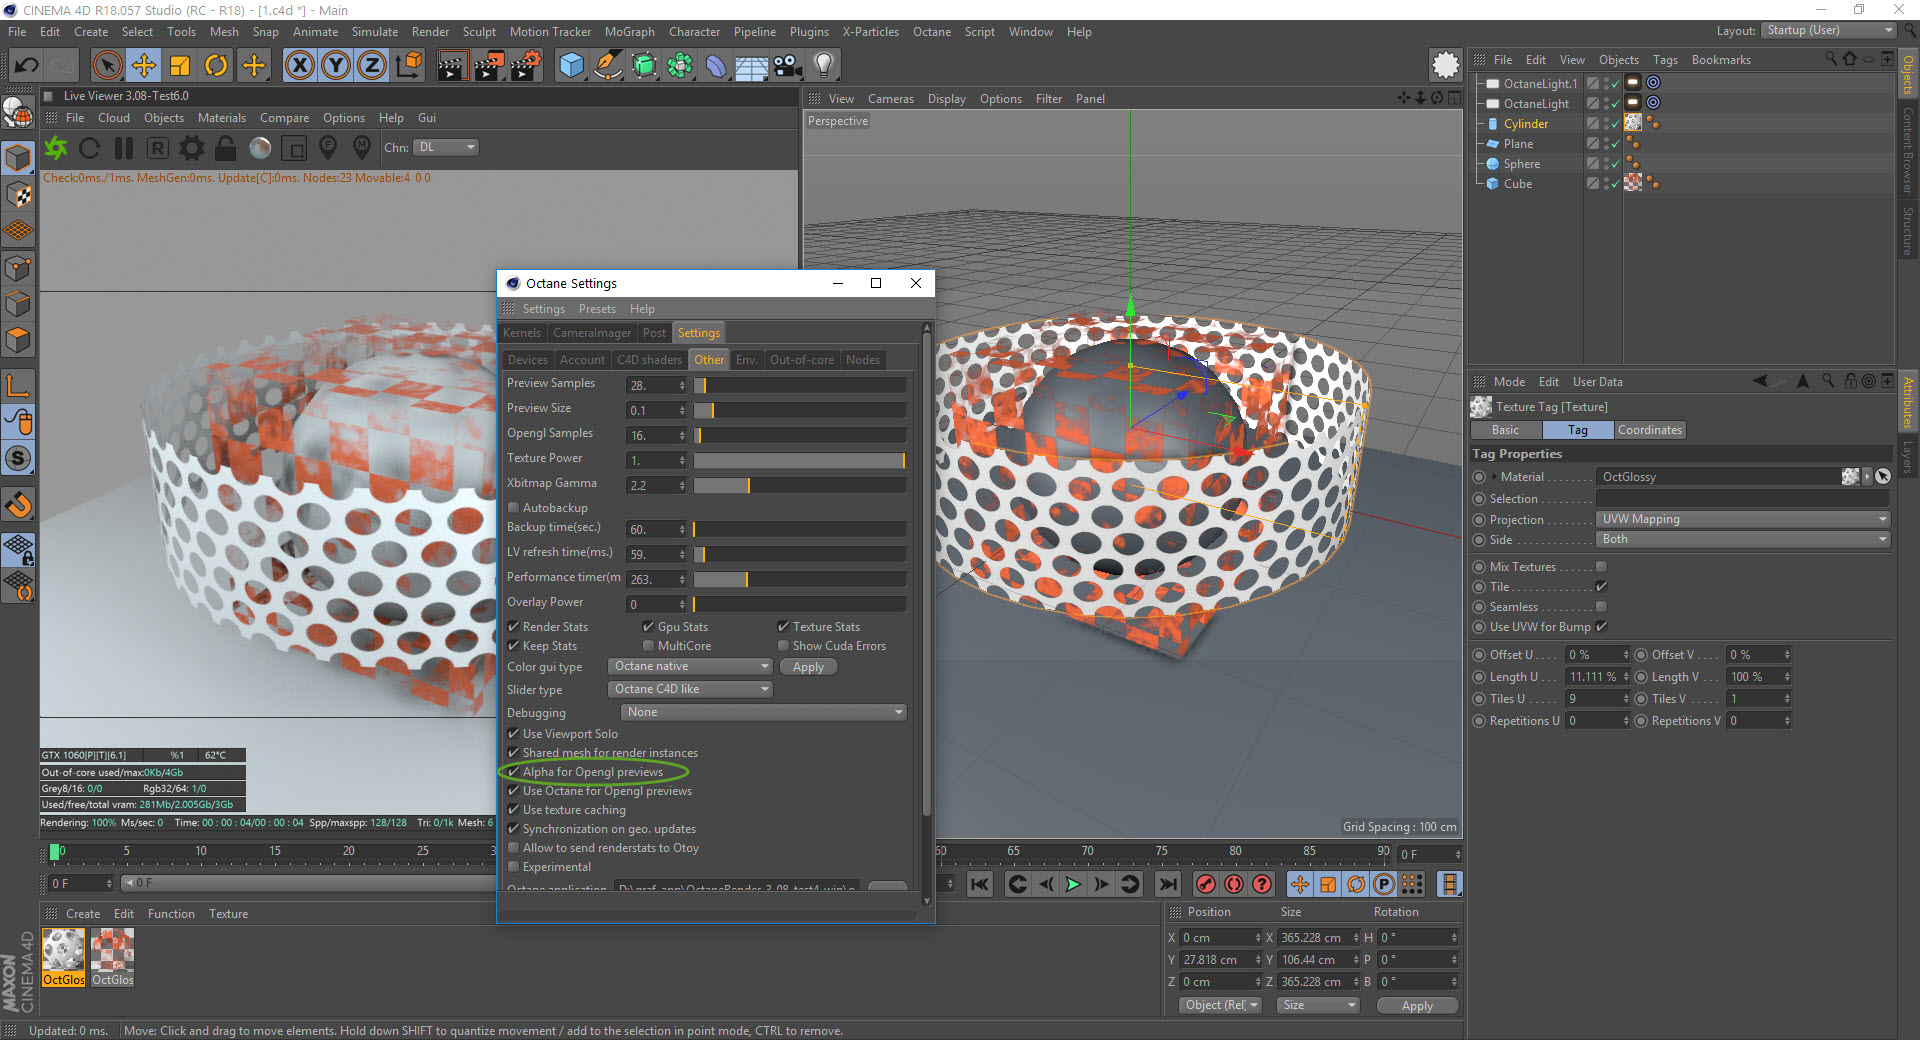1920x1040 pixels.
Task: Enable Mix Textures in Tag Properties
Action: (x=1601, y=567)
